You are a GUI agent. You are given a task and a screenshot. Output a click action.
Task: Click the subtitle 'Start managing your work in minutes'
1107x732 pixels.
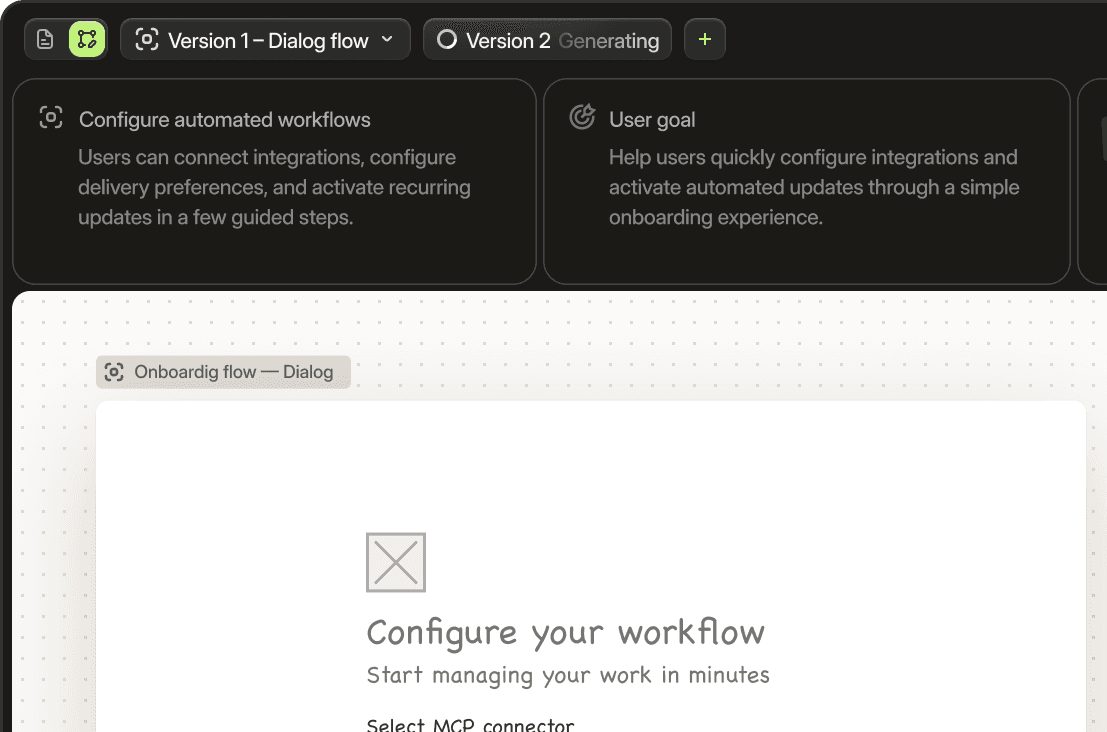(x=568, y=676)
